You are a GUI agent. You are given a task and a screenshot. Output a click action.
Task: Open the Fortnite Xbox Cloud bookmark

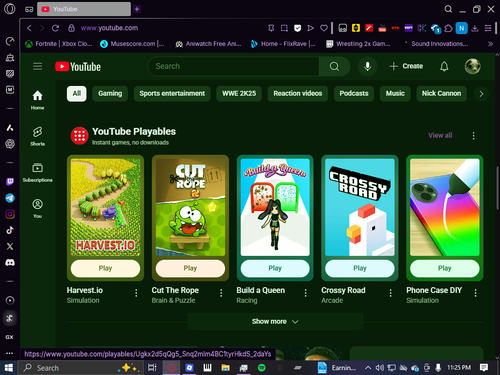pyautogui.click(x=59, y=44)
